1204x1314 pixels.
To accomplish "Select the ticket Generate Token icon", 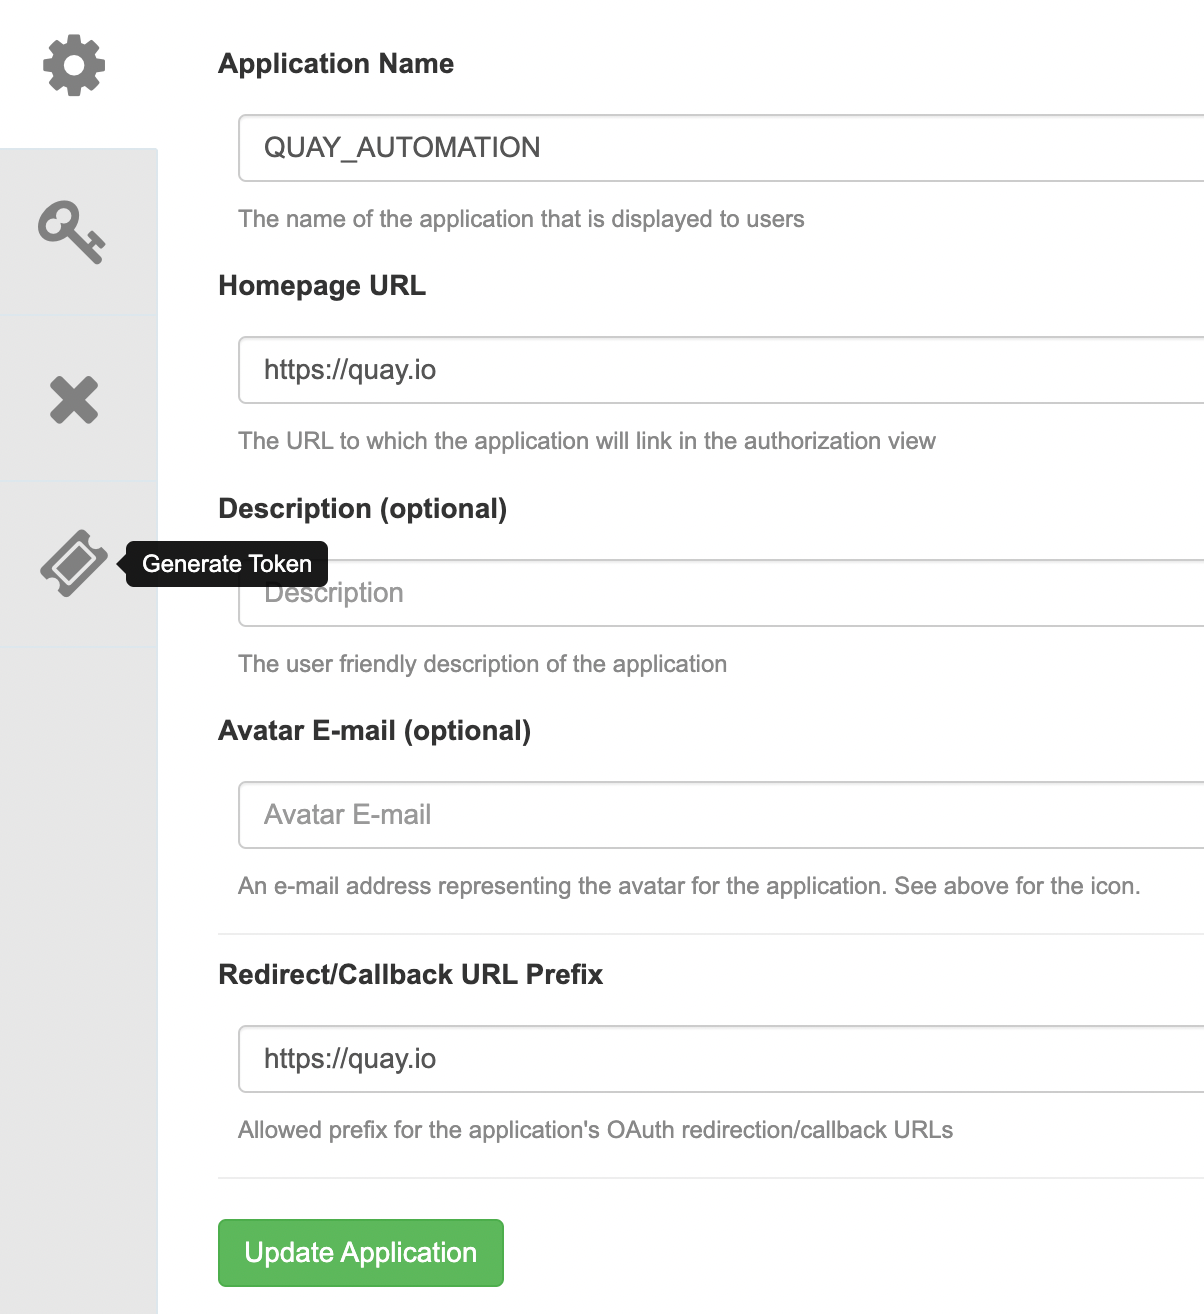I will pyautogui.click(x=74, y=564).
